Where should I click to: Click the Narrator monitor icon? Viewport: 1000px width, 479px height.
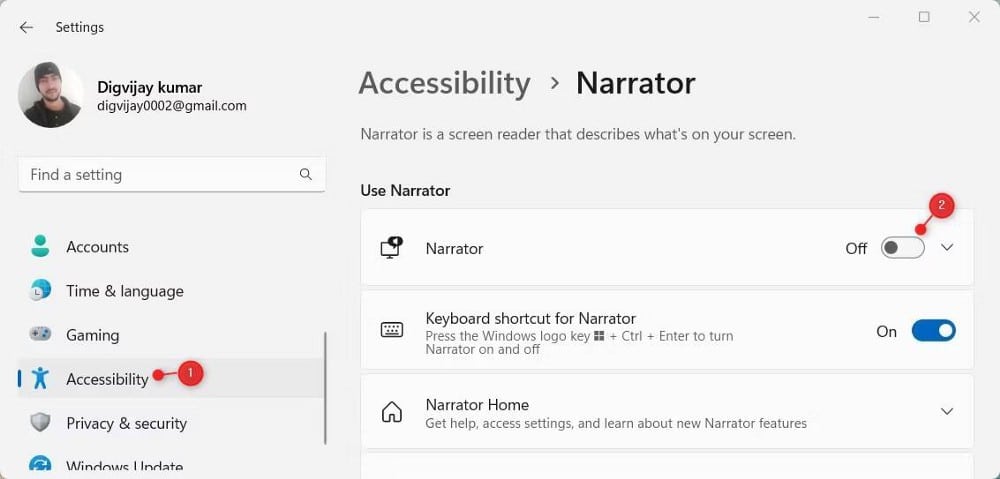point(392,248)
